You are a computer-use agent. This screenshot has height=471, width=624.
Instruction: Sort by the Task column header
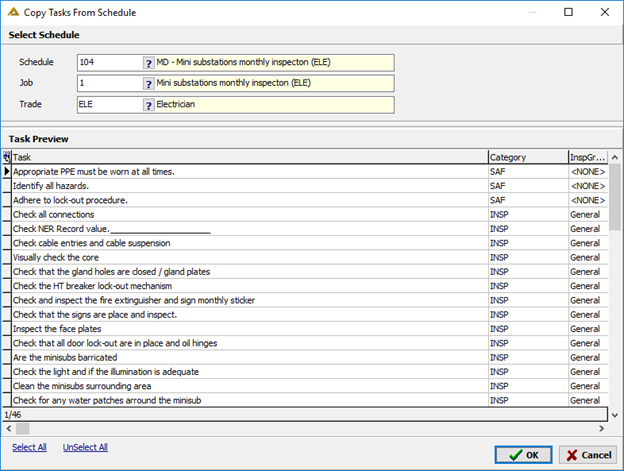tap(250, 157)
